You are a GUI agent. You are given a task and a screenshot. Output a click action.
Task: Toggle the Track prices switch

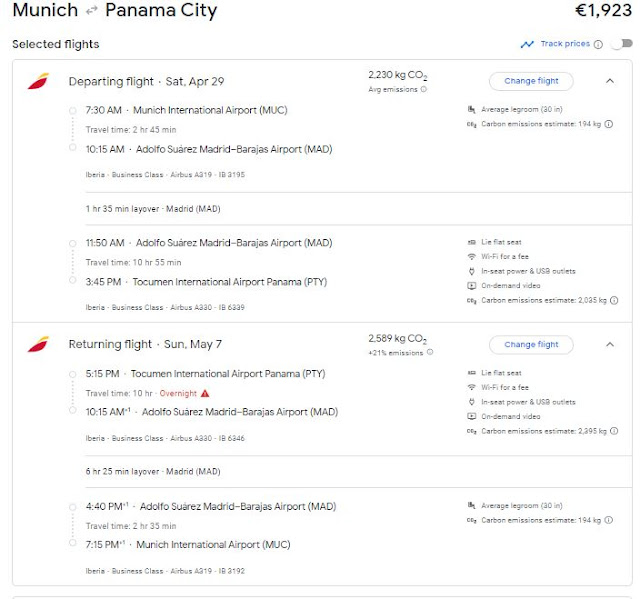[624, 44]
